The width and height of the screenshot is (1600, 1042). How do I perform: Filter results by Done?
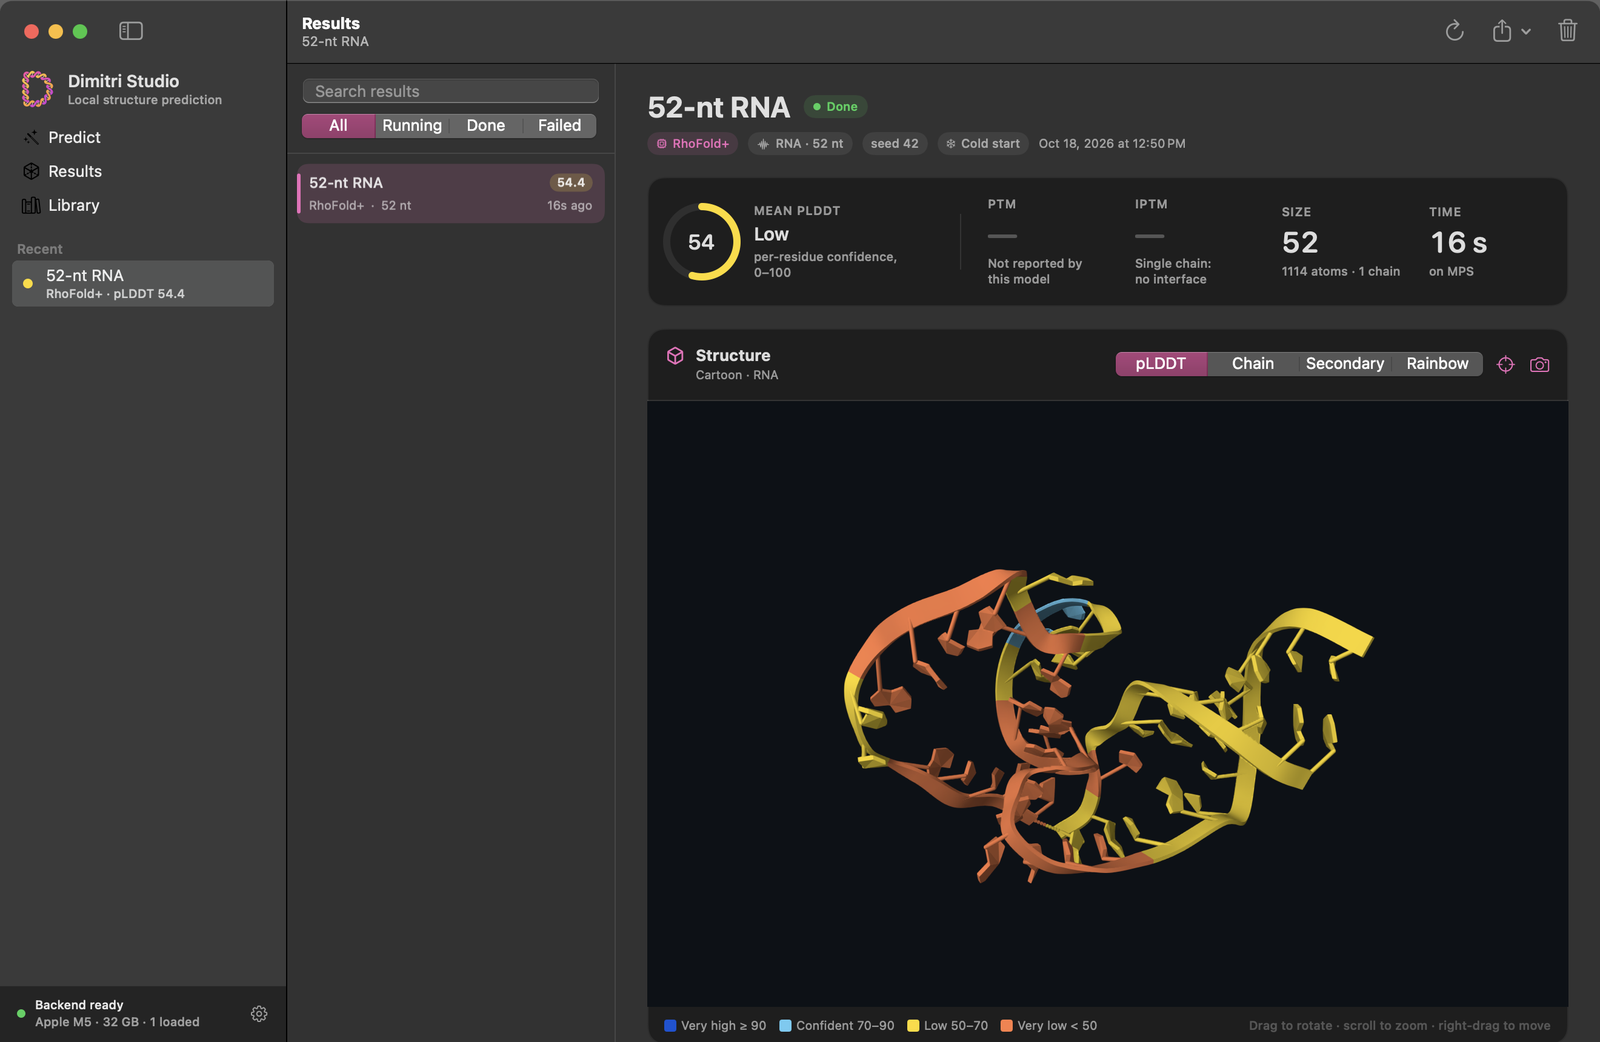click(x=486, y=125)
